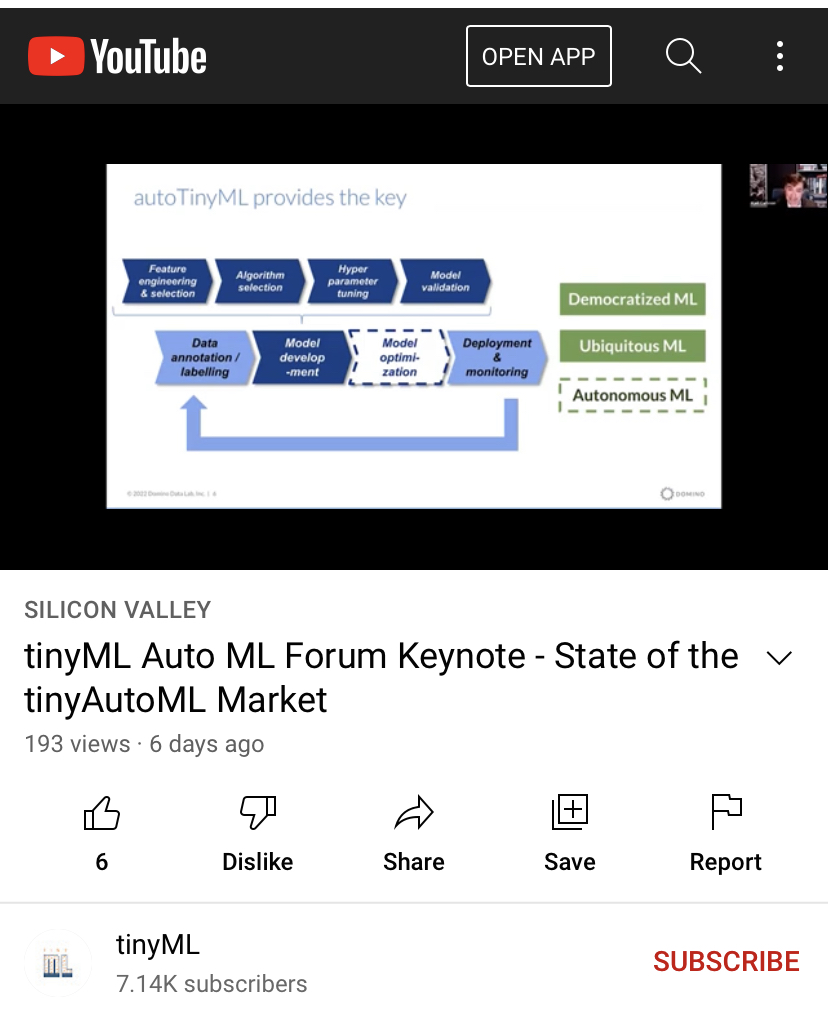The height and width of the screenshot is (1016, 828).
Task: Report video using the flag icon
Action: 726,812
